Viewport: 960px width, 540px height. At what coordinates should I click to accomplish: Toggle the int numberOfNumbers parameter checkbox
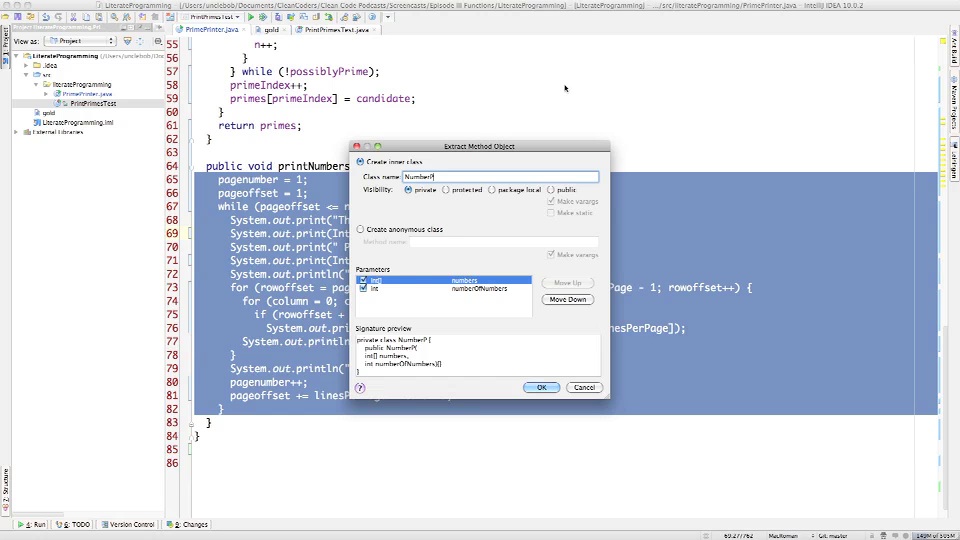coord(363,288)
